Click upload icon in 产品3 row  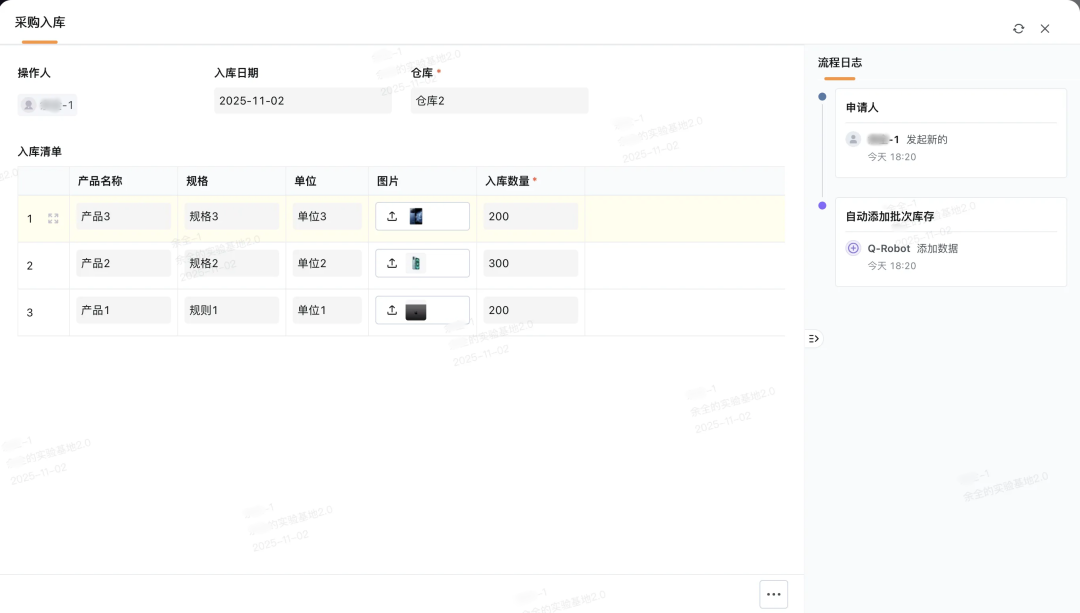pos(392,217)
